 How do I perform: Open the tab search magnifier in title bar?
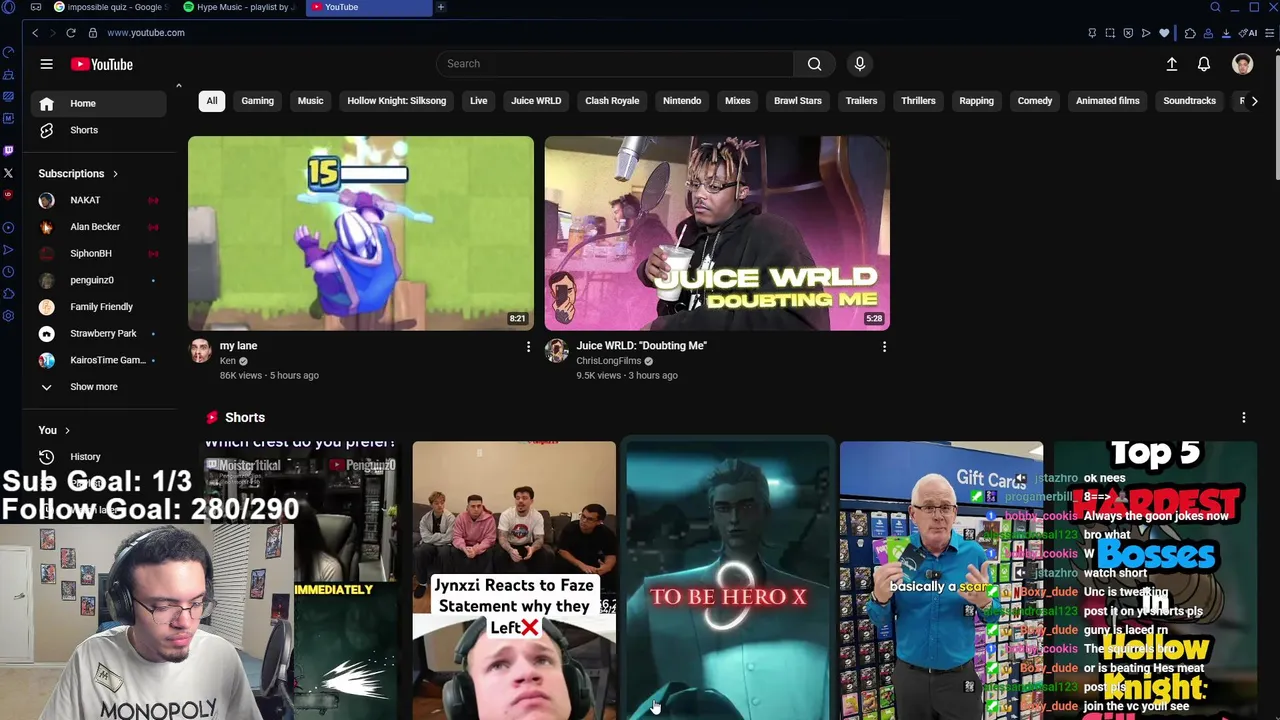coord(1215,7)
